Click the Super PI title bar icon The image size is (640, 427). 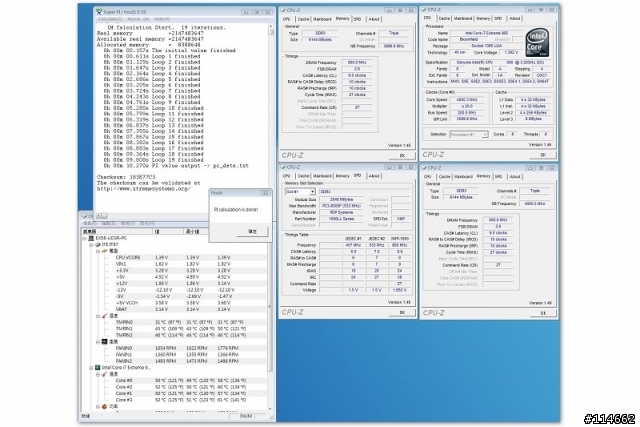(x=99, y=12)
